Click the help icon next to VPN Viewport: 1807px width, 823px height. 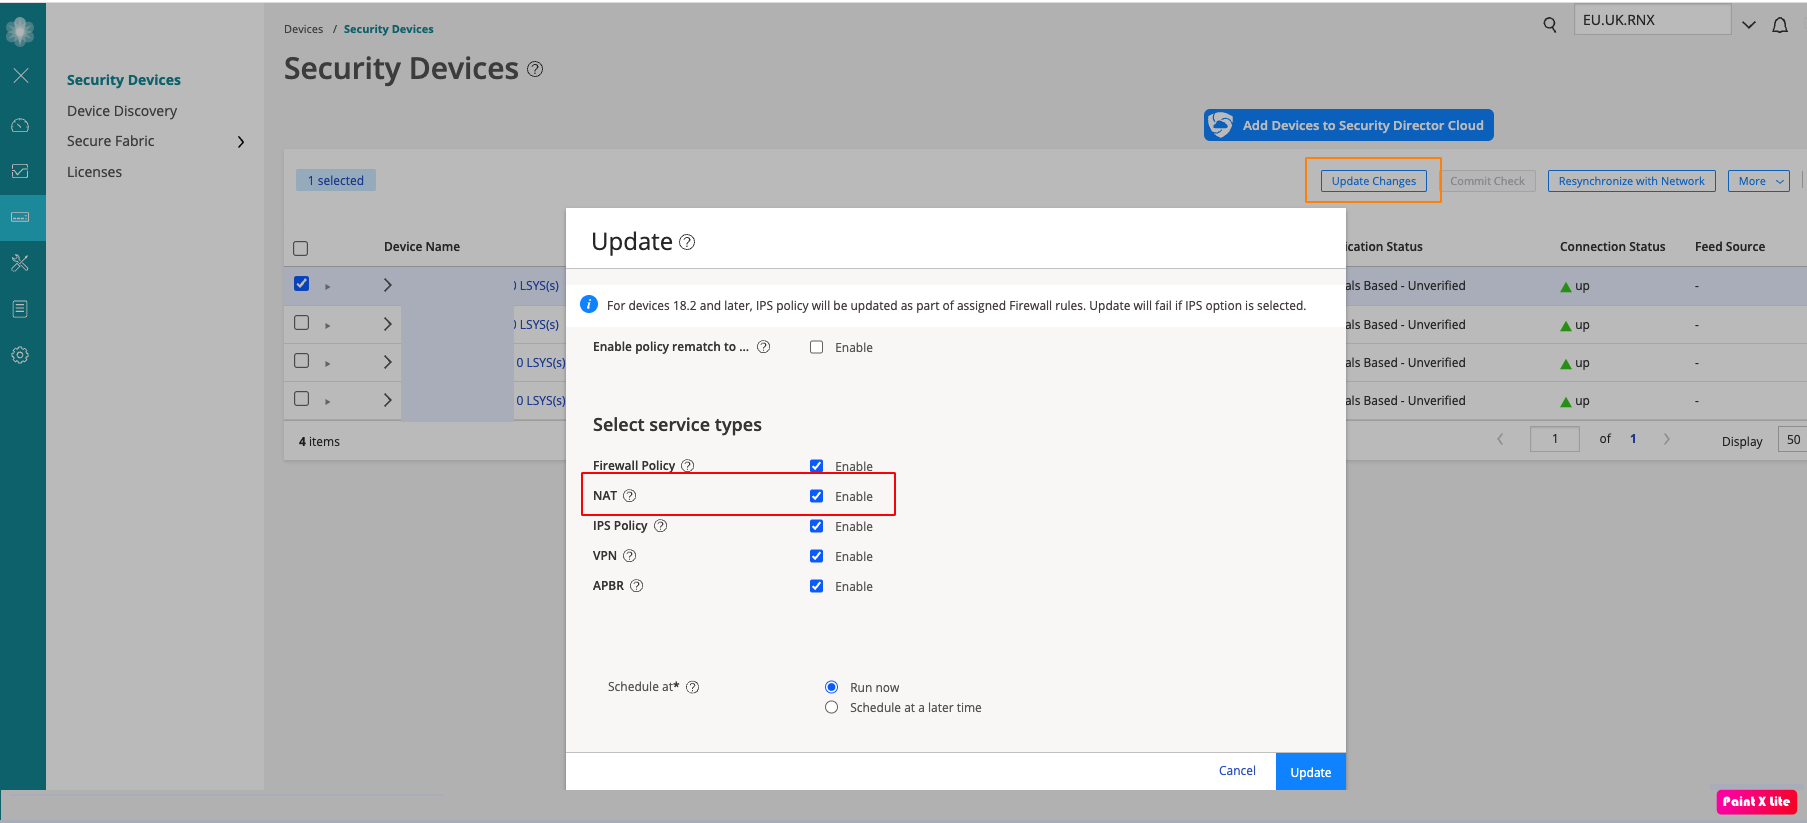click(630, 556)
